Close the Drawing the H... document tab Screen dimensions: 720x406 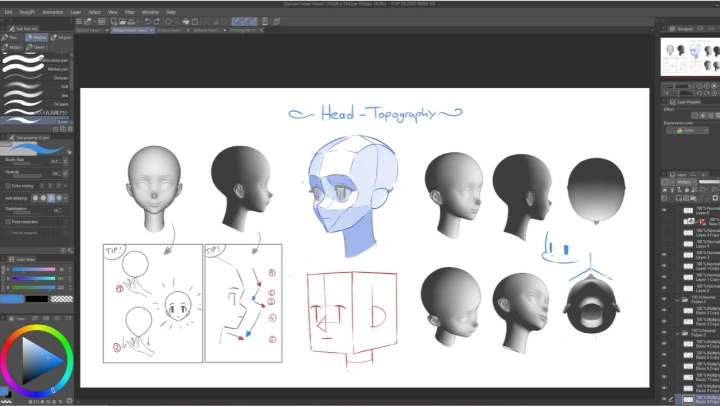point(261,30)
